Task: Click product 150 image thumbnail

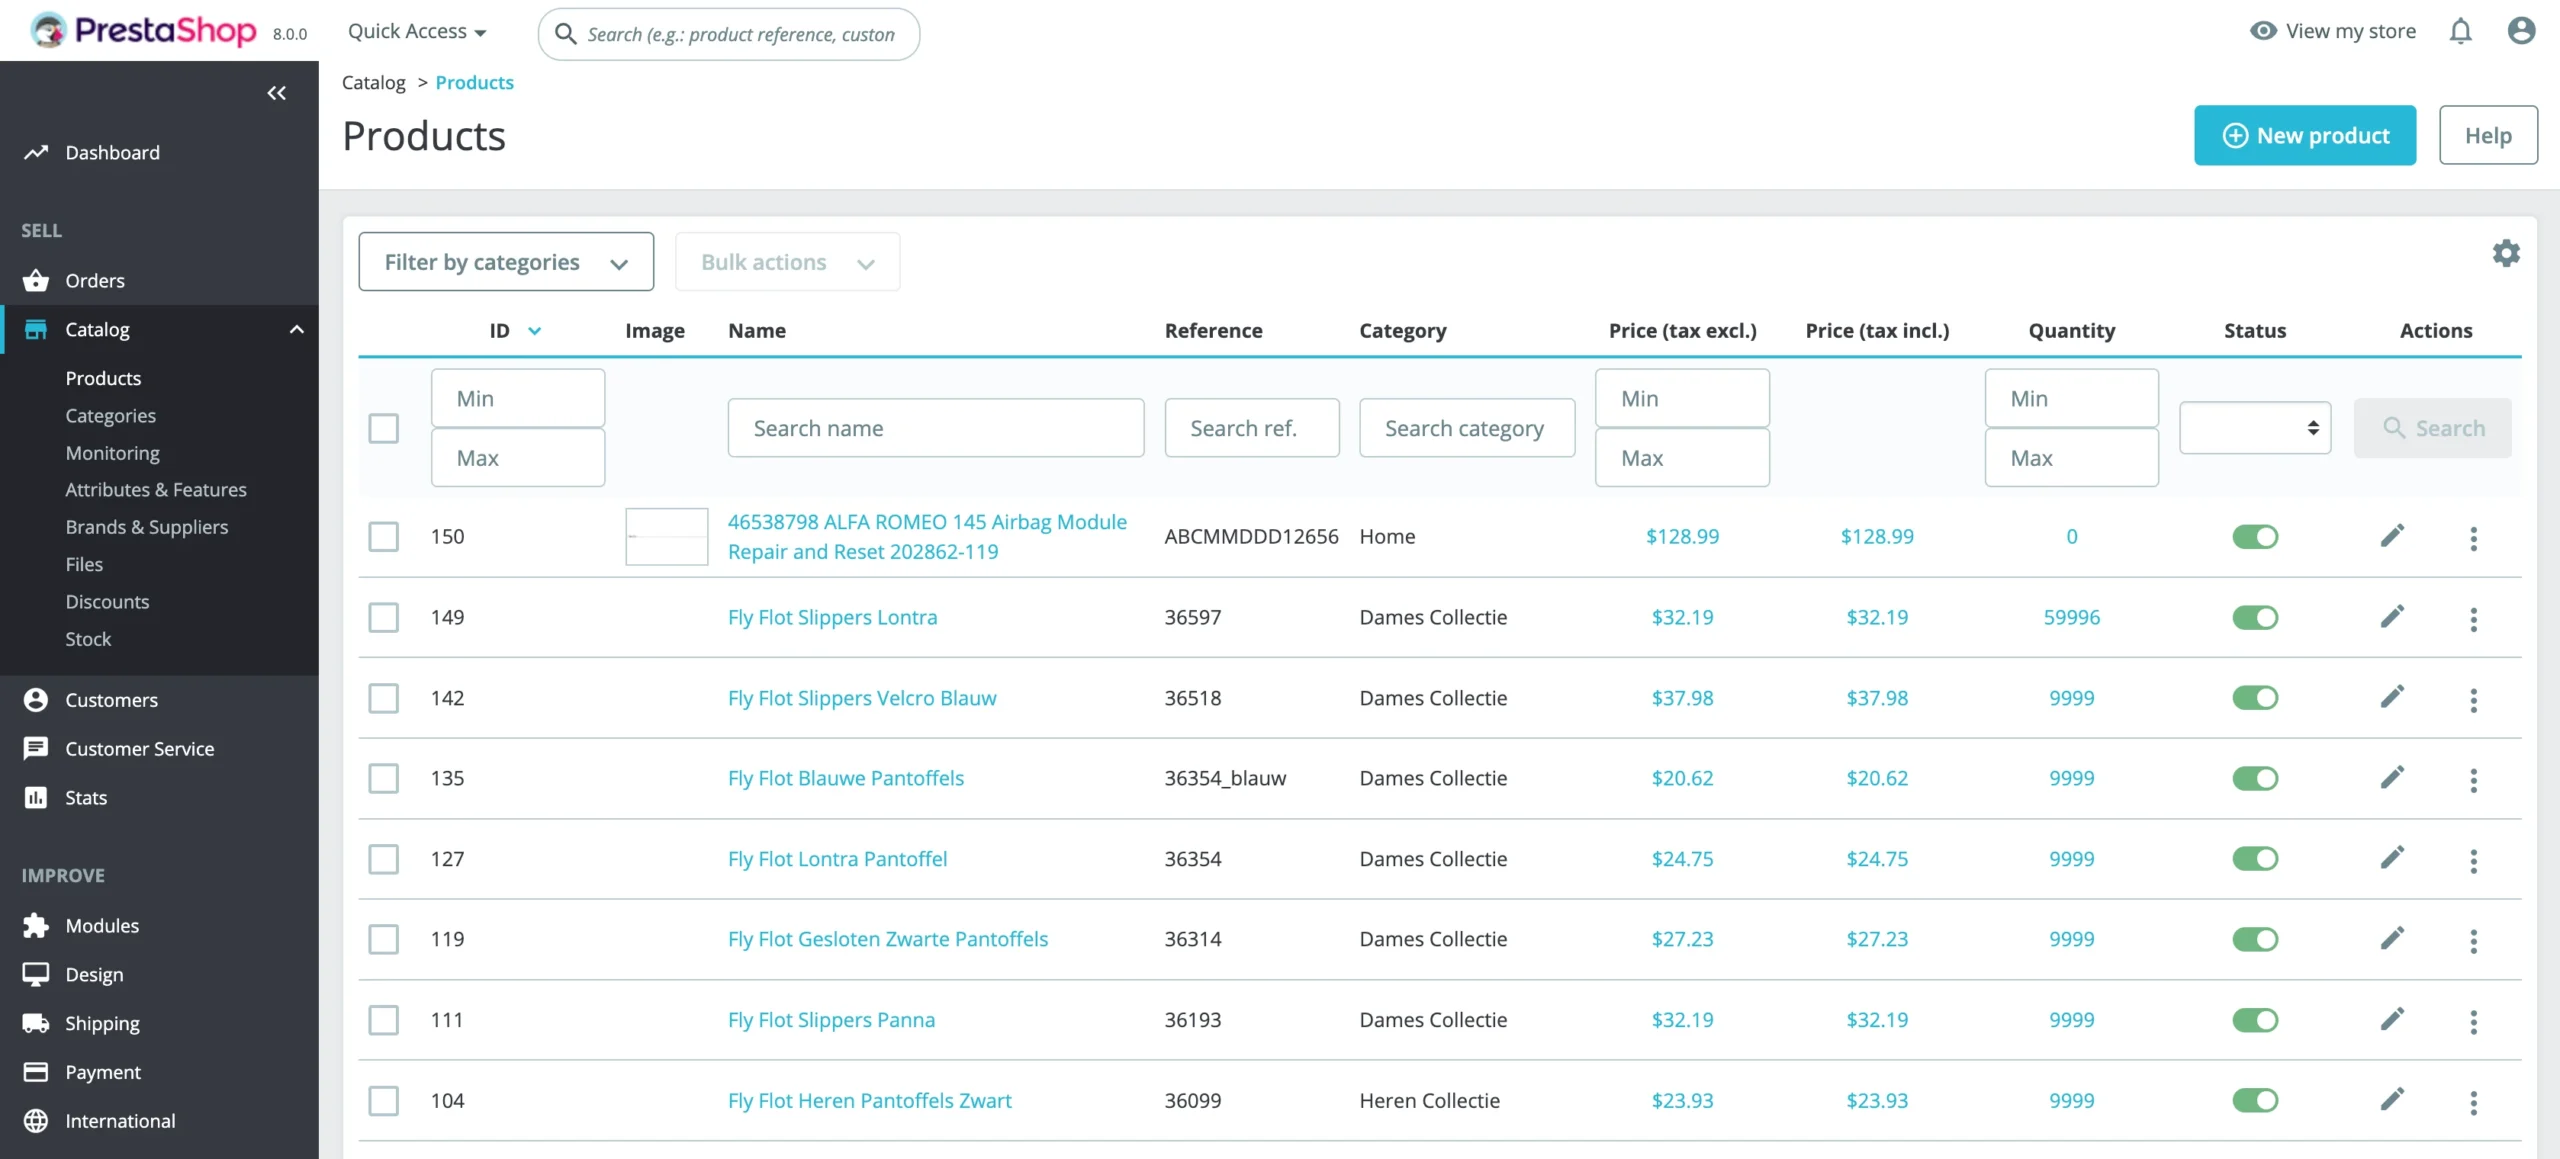Action: pos(667,536)
